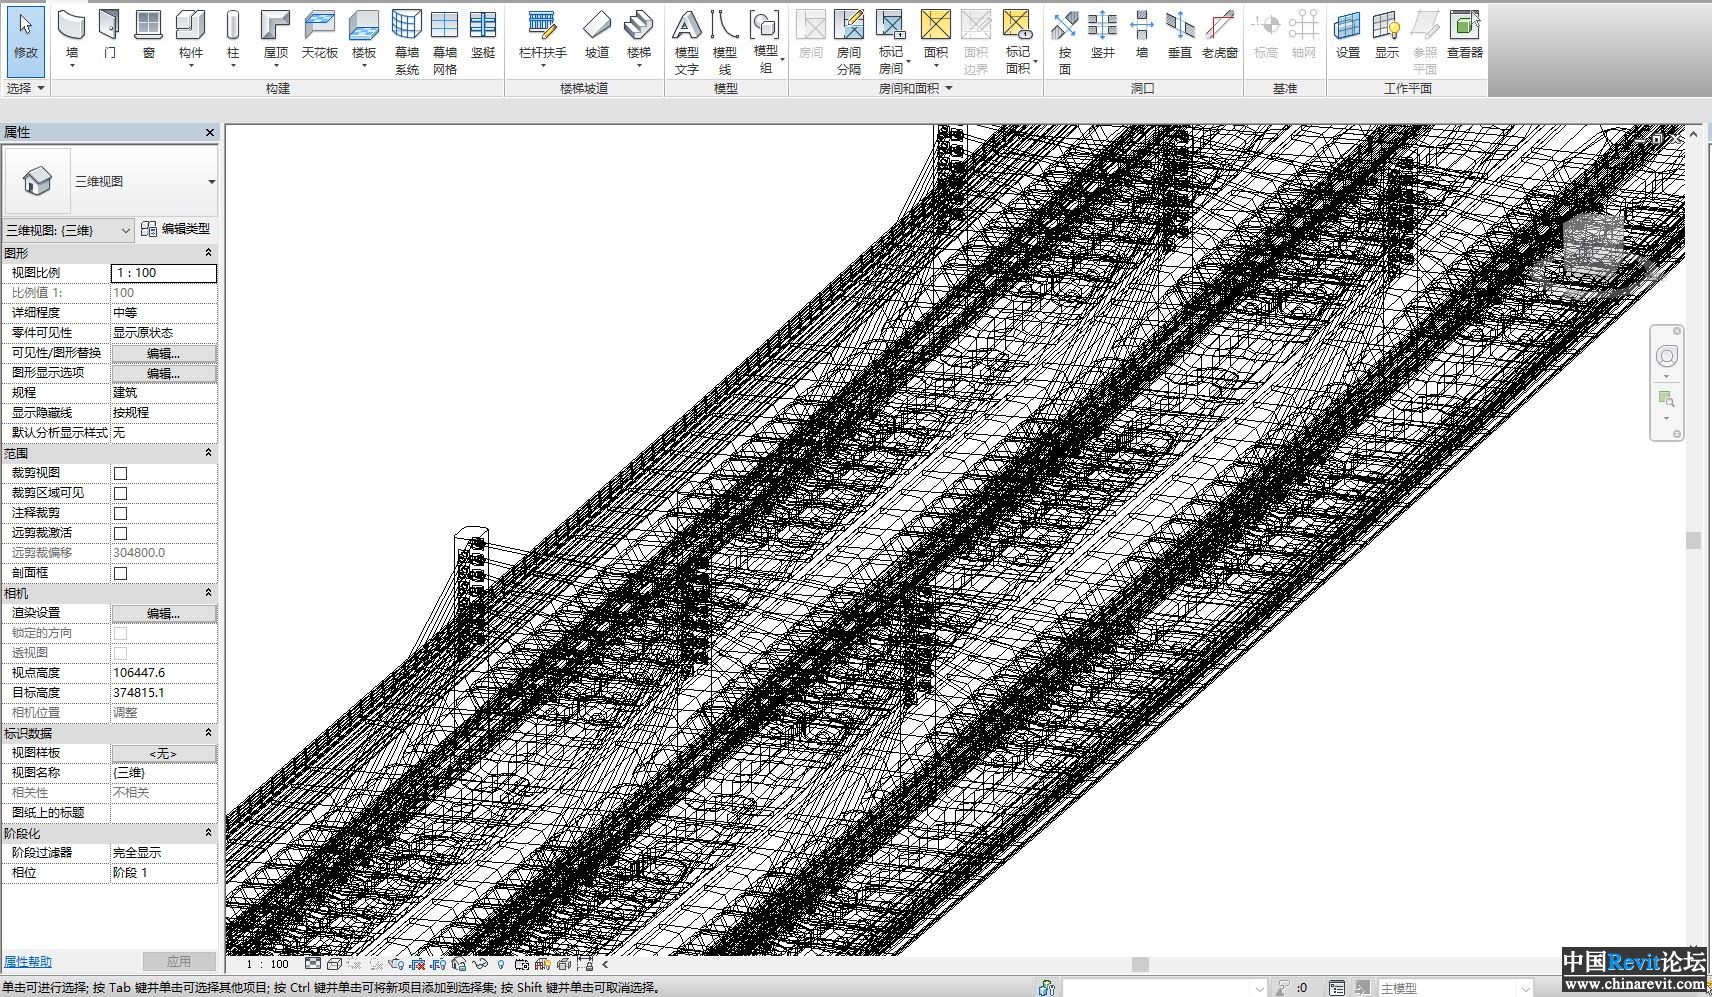Open the 构件 (Component) tool
The height and width of the screenshot is (997, 1712).
[x=191, y=38]
